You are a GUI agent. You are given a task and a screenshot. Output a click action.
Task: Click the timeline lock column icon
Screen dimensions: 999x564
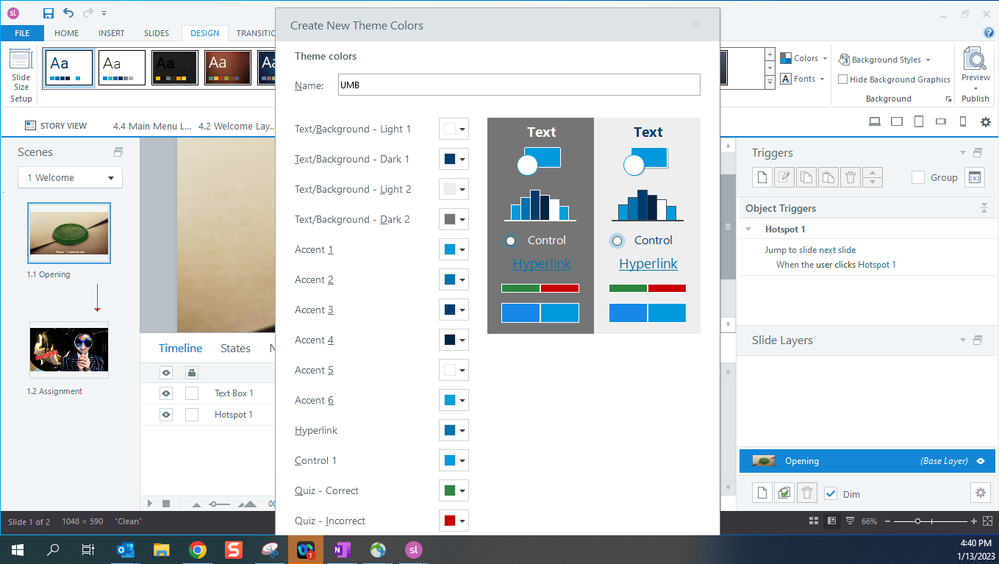coord(192,373)
